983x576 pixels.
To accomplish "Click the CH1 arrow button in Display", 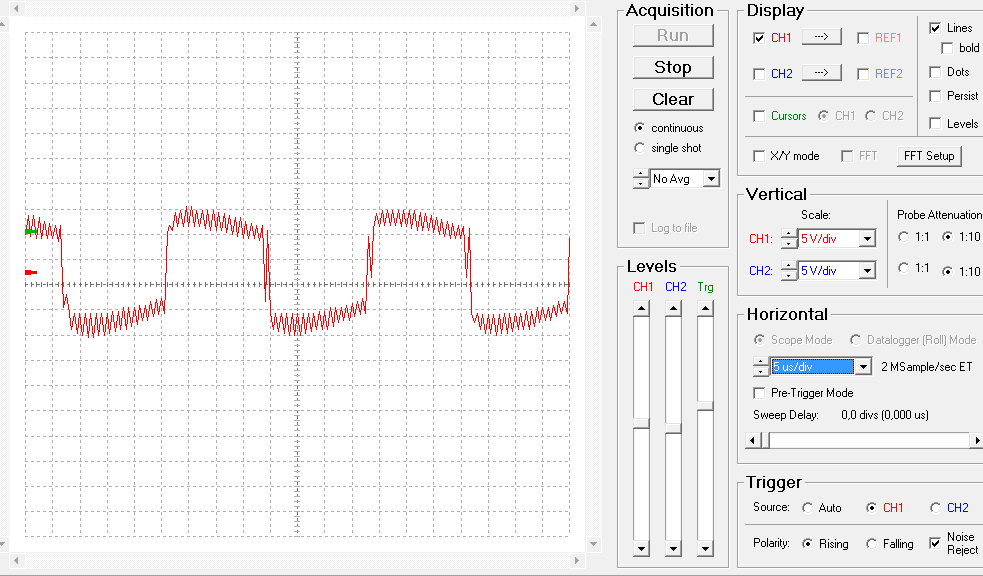I will click(x=821, y=37).
